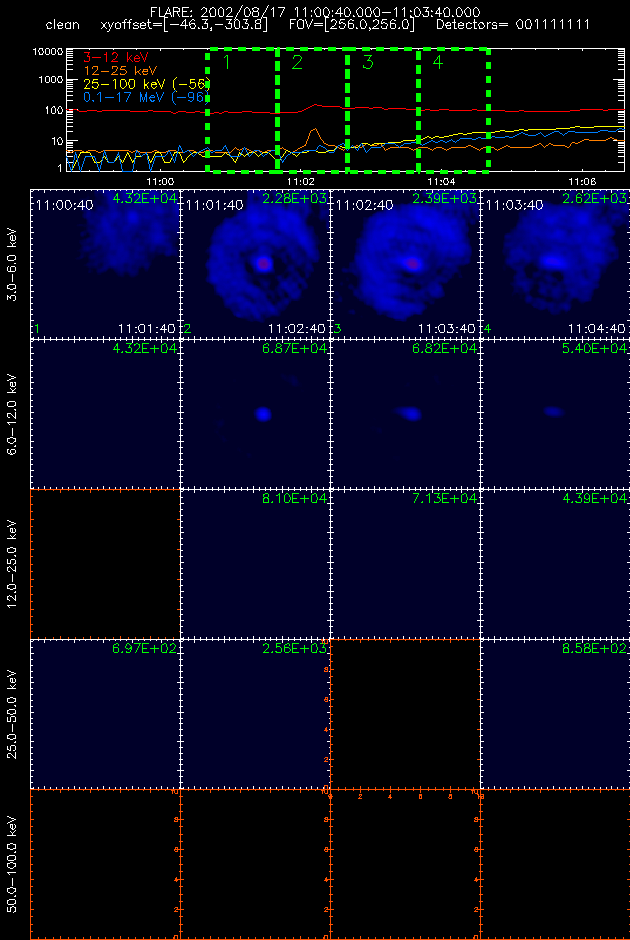The height and width of the screenshot is (940, 630).
Task: Click the 6.0-12.0 keV row label
Action: (x=13, y=414)
